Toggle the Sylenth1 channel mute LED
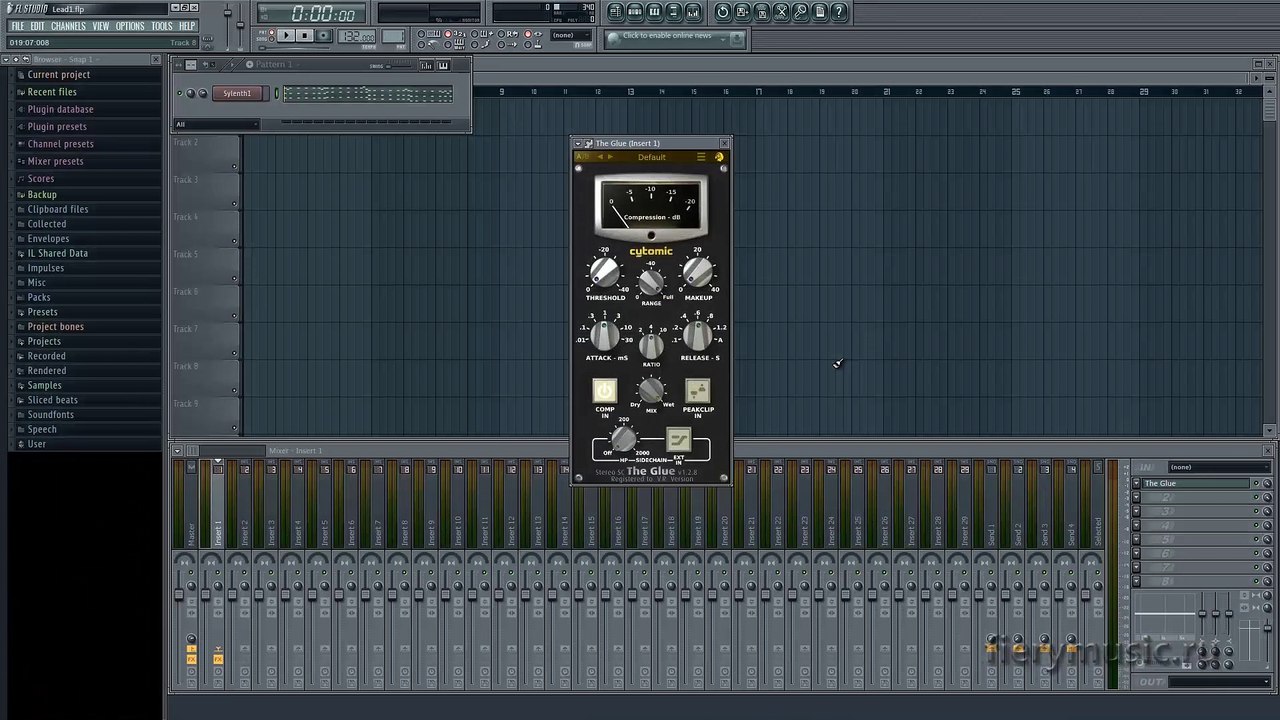Image resolution: width=1280 pixels, height=720 pixels. click(179, 93)
